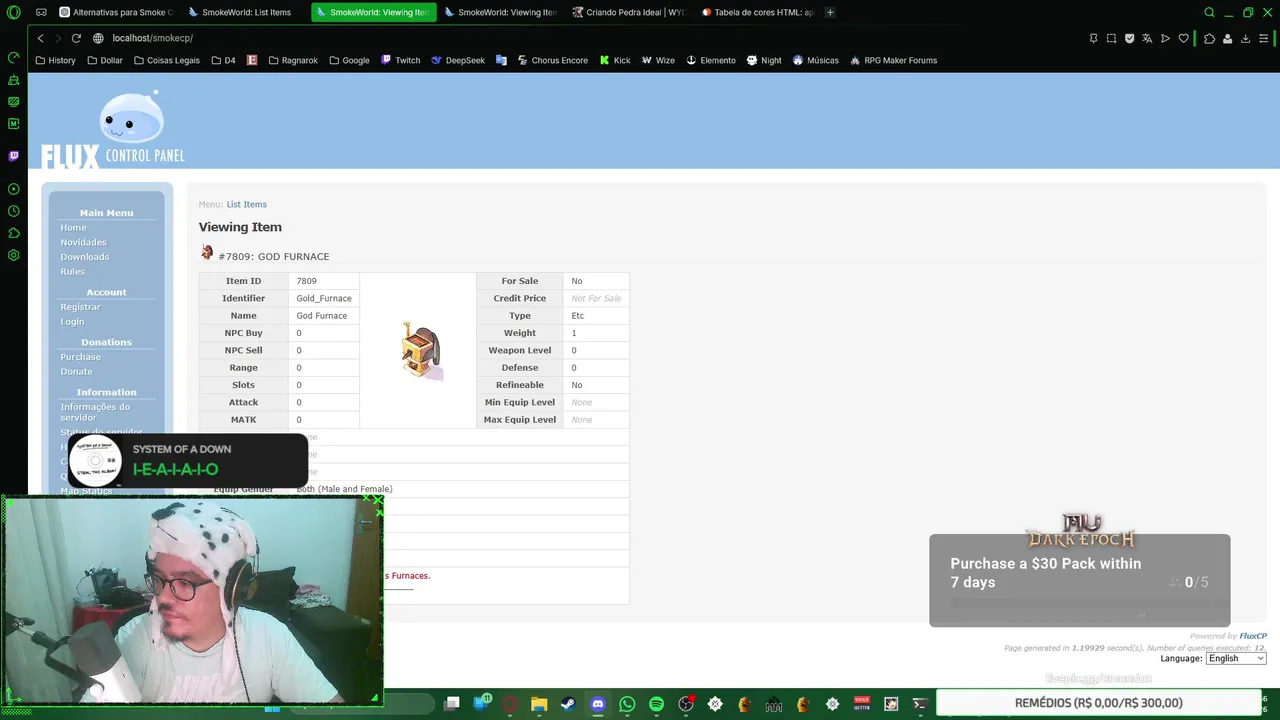Switch to Tabela de cores HTML tab
1280x720 pixels.
click(x=758, y=12)
